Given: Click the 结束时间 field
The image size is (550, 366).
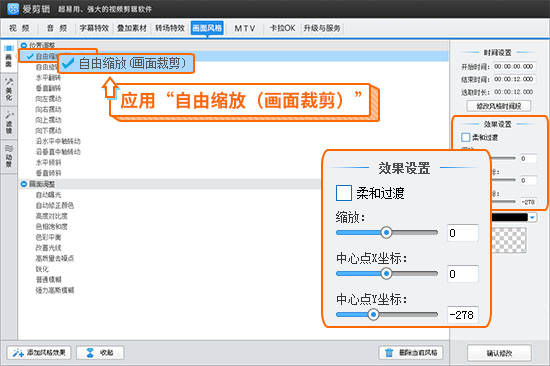Looking at the screenshot, I should 514,79.
